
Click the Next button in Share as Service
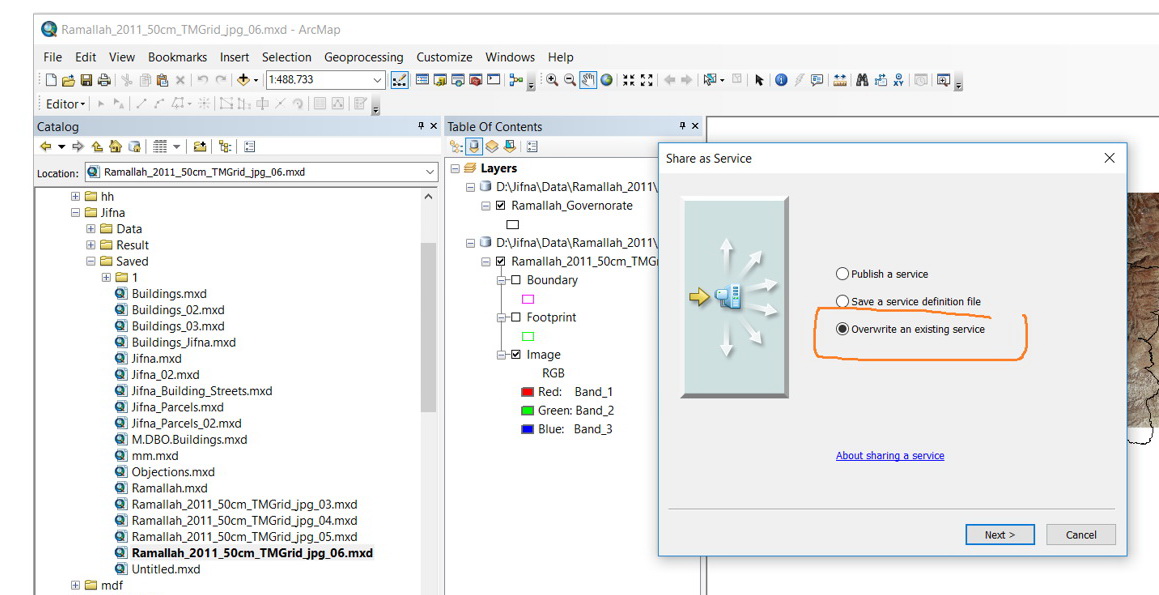point(999,534)
